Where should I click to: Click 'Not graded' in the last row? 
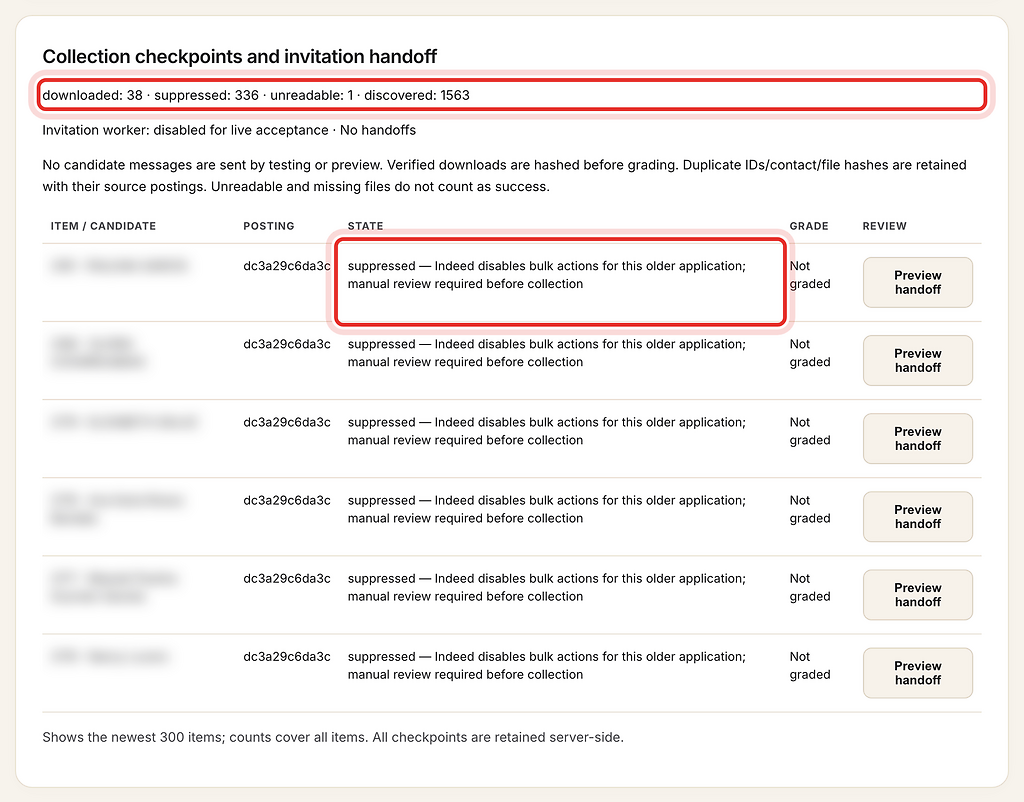(x=810, y=666)
